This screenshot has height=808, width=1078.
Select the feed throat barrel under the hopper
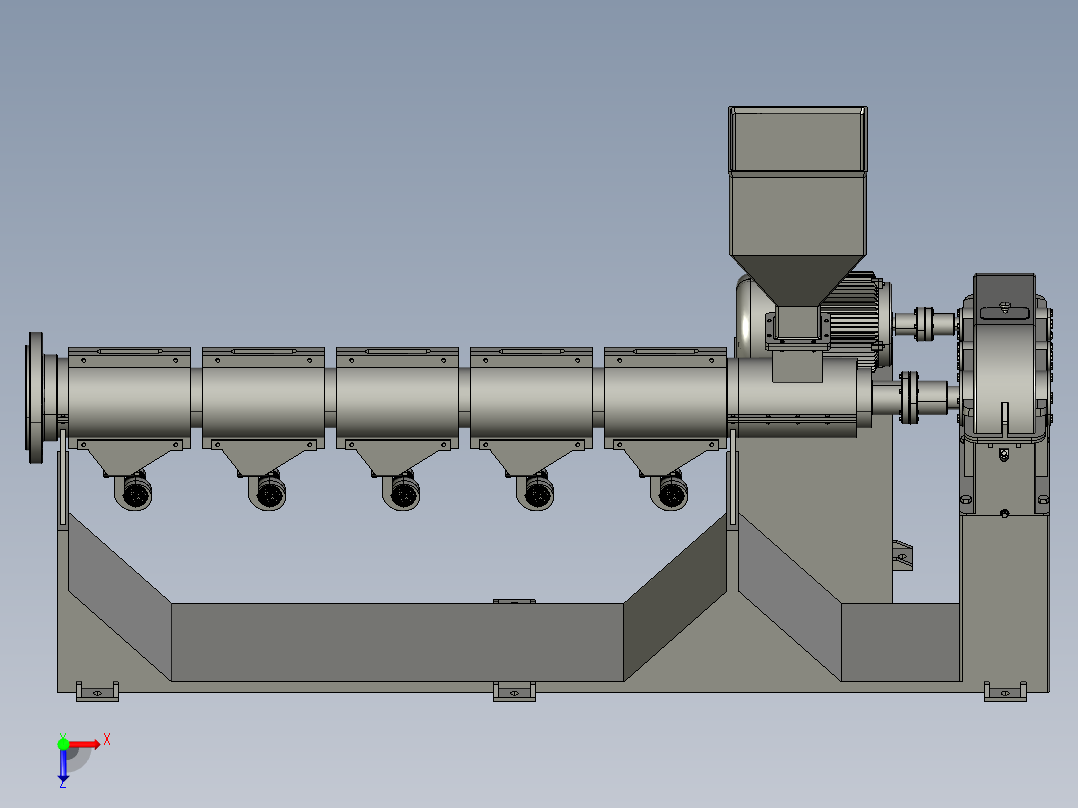(x=798, y=397)
